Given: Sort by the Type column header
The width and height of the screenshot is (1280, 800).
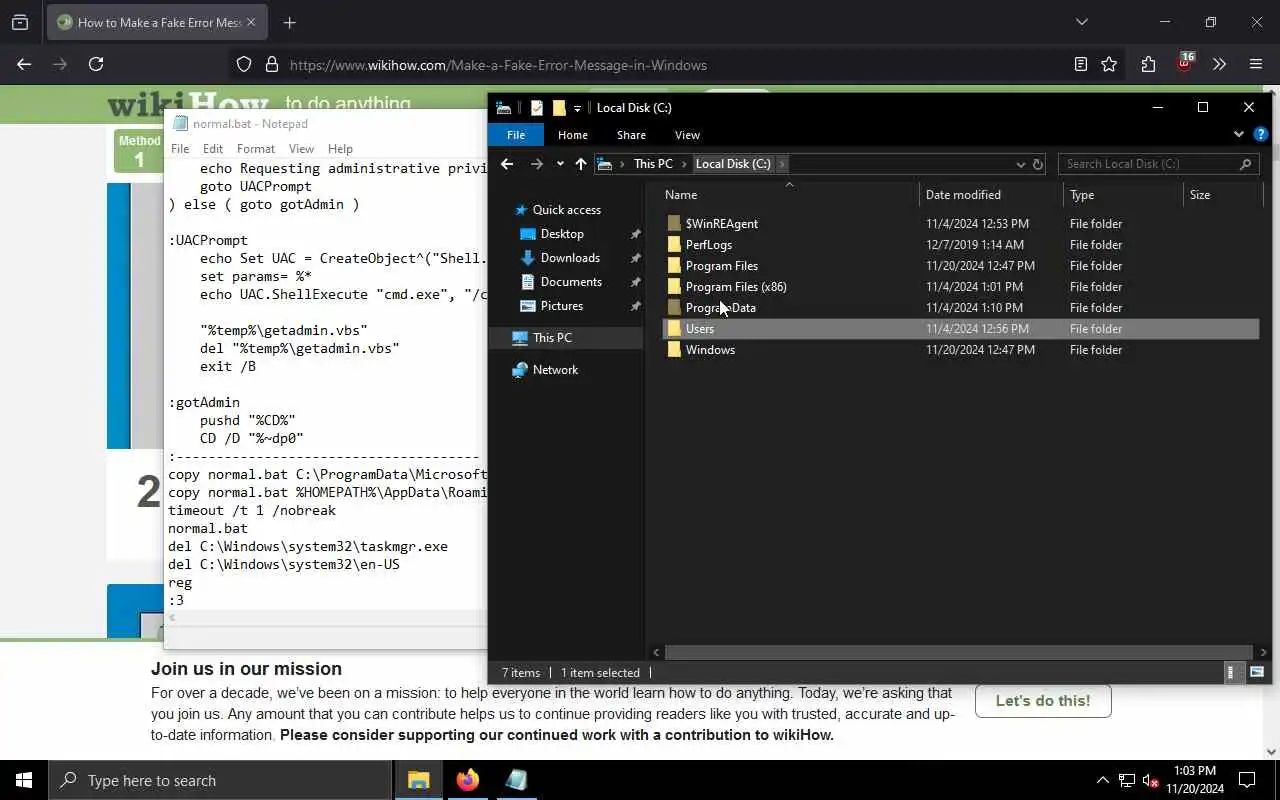Looking at the screenshot, I should [1082, 195].
